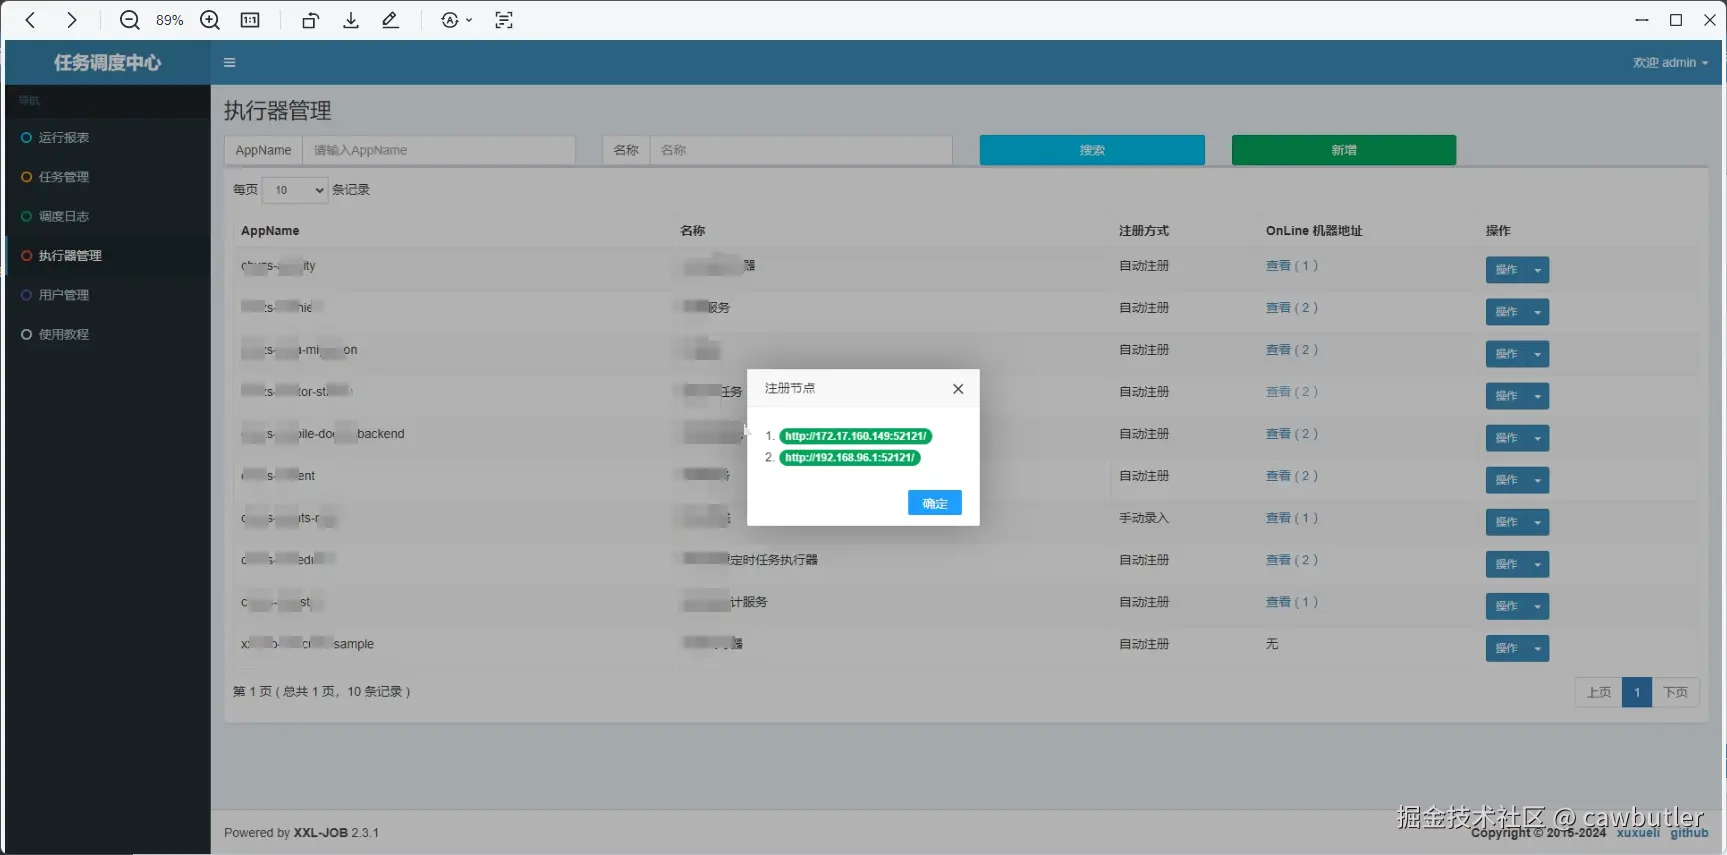
Task: Collapse sidebar with hamburger icon
Action: 229,62
